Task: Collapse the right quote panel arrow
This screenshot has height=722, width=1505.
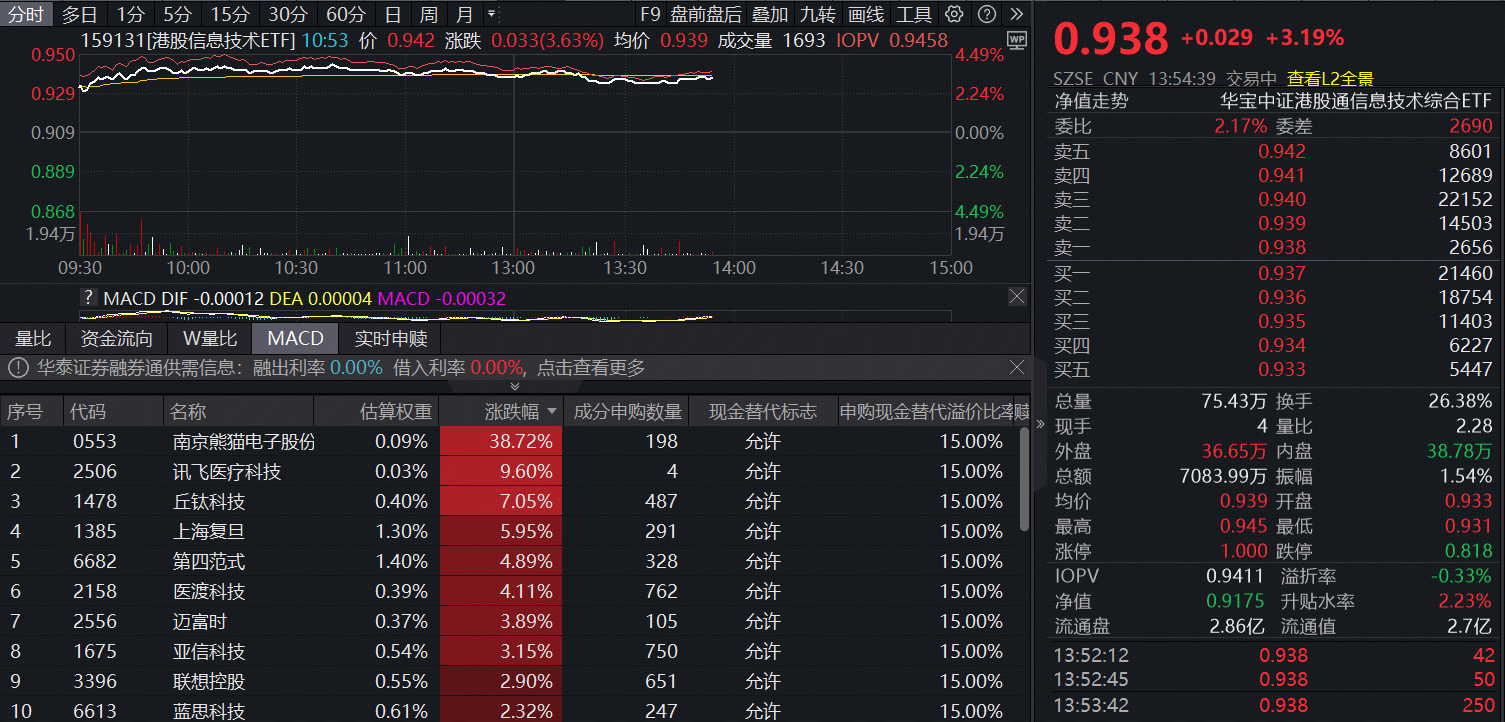Action: click(x=1040, y=424)
